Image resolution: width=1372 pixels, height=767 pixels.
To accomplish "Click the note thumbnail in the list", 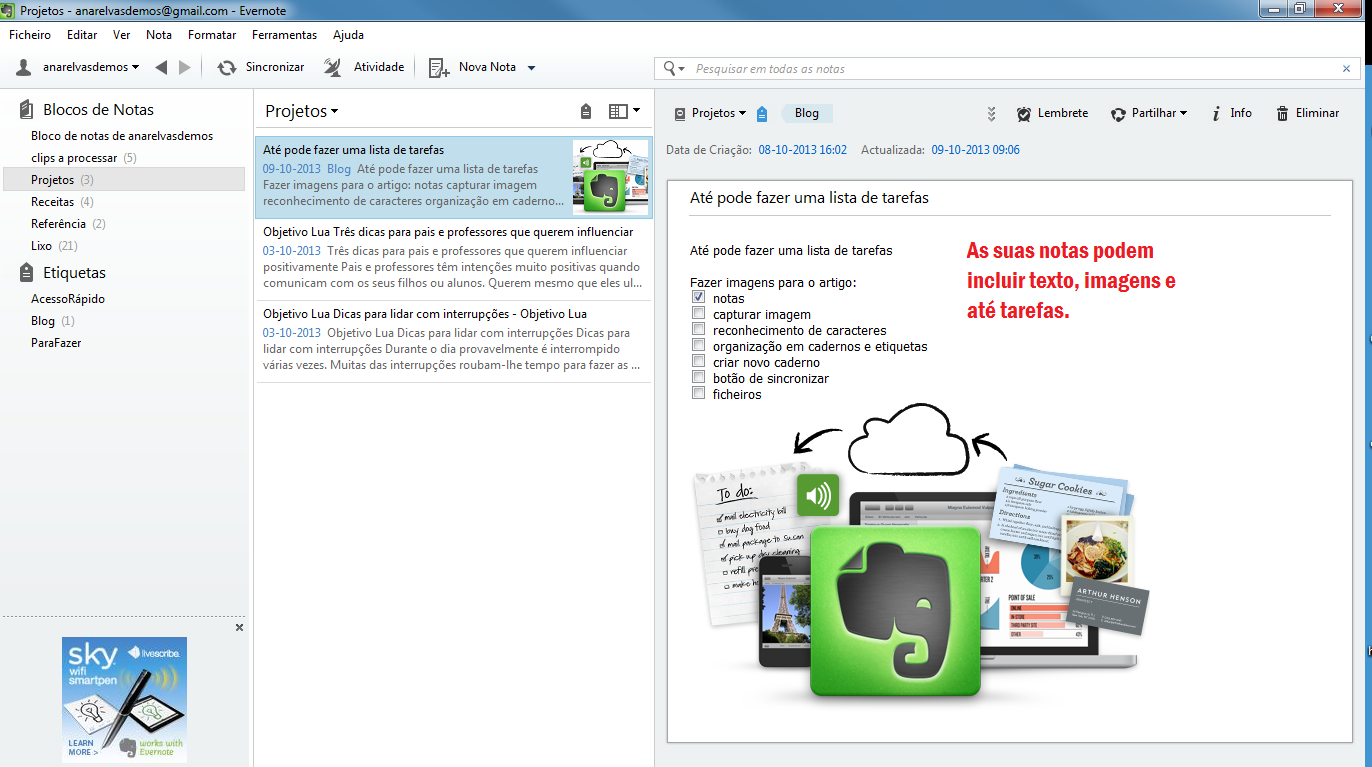I will pos(611,177).
